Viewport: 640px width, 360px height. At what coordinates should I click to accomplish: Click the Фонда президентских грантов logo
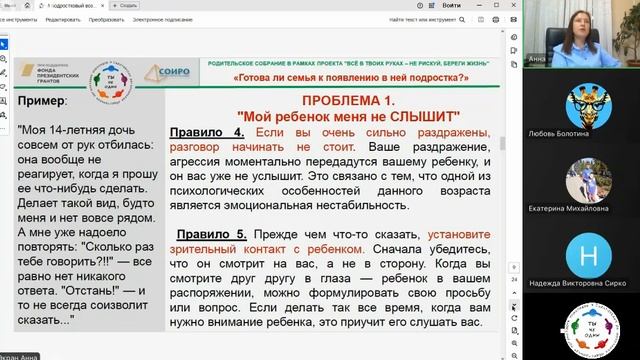[50, 73]
